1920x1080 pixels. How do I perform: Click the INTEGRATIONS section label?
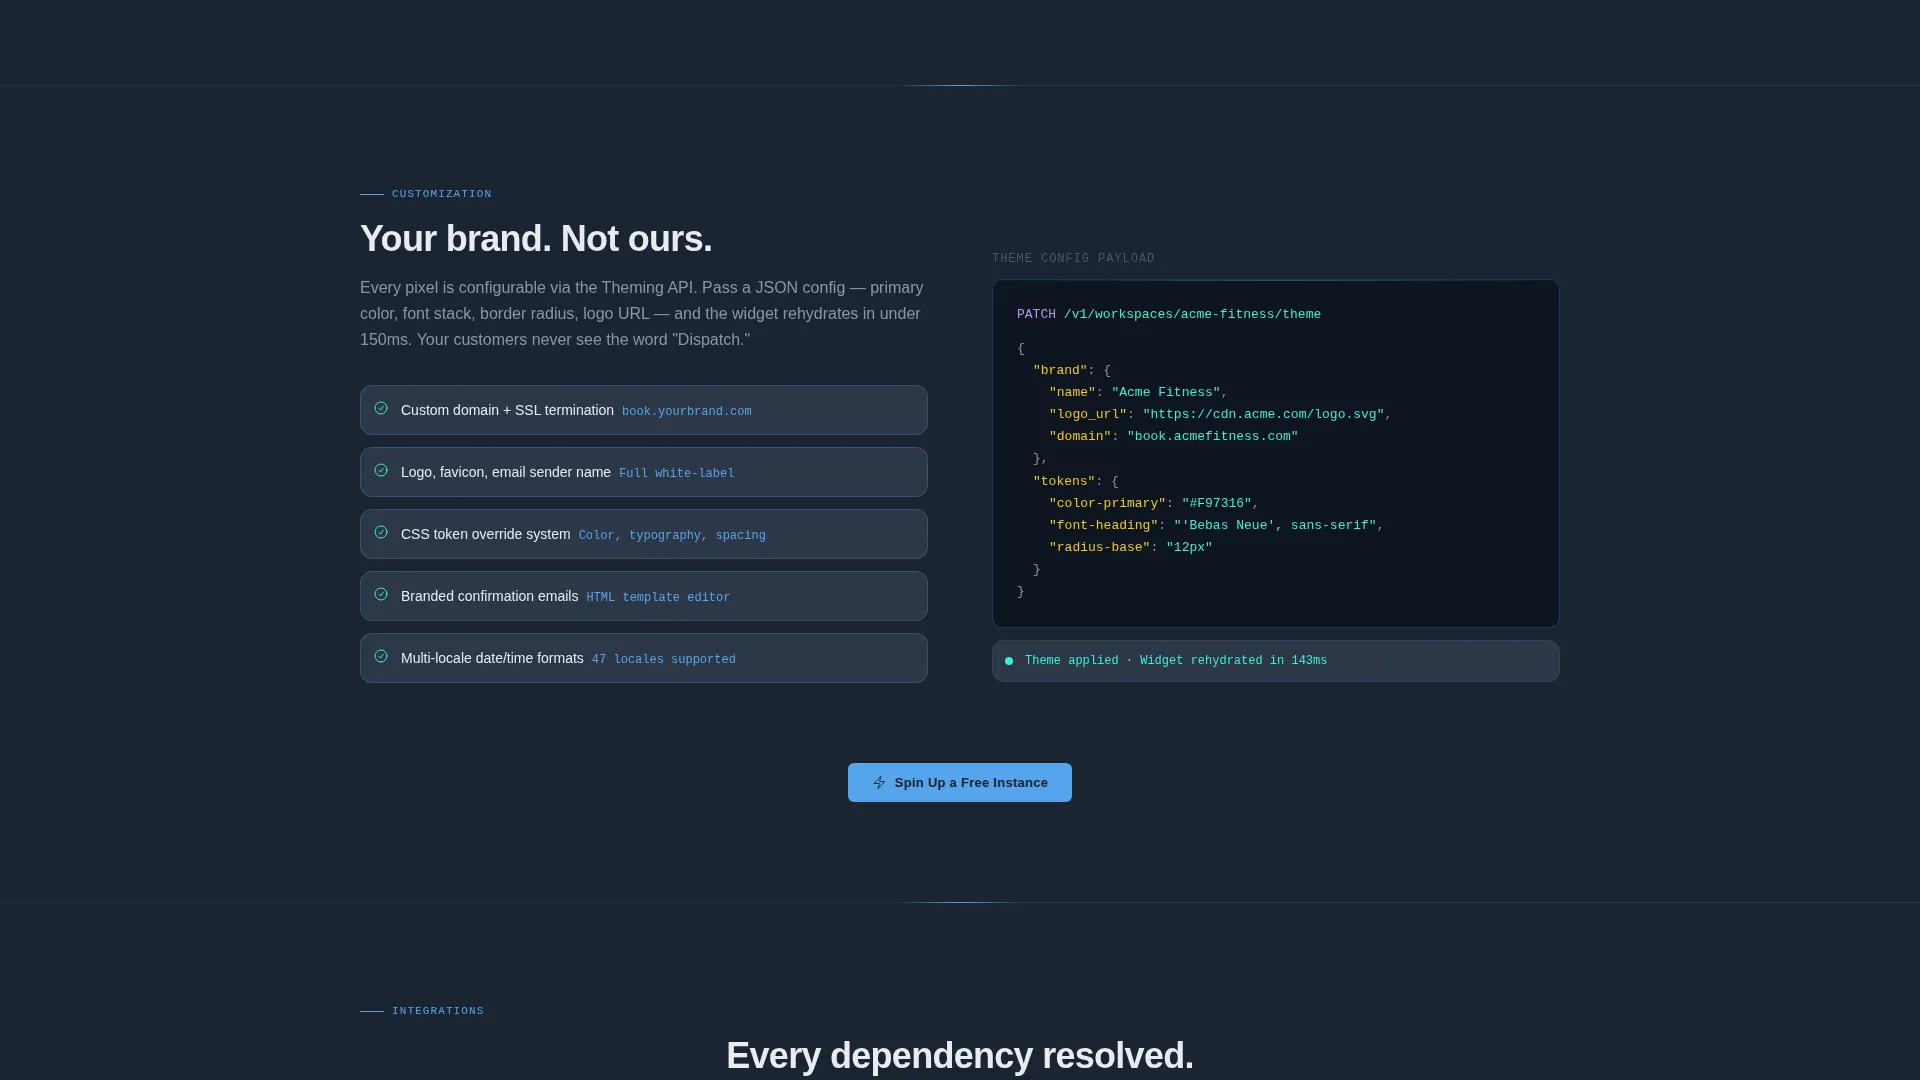tap(438, 1011)
